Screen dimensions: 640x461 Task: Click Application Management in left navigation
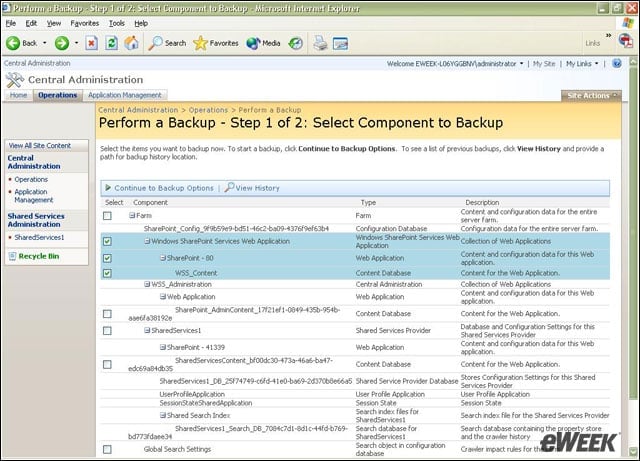[x=33, y=196]
